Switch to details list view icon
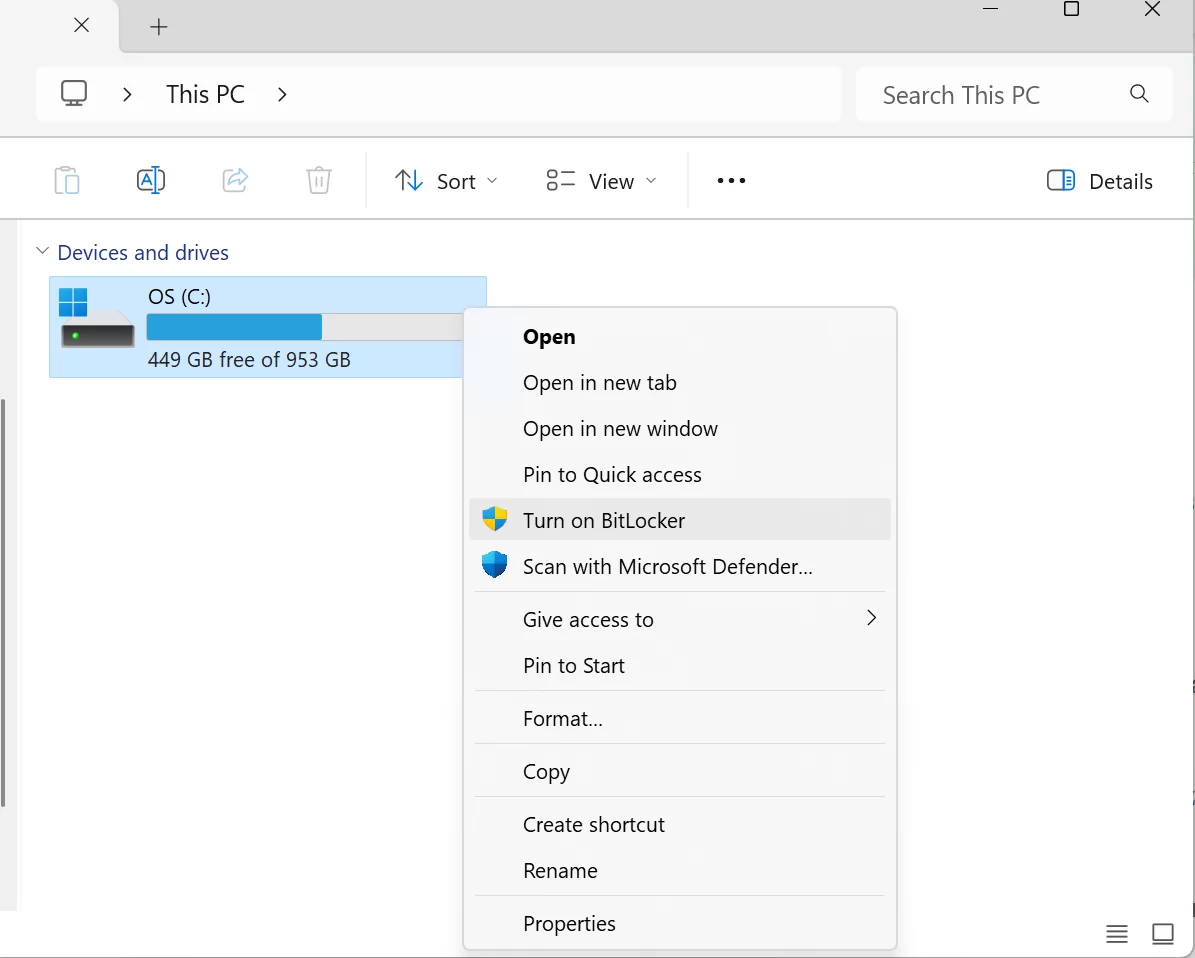The height and width of the screenshot is (958, 1195). [1117, 933]
